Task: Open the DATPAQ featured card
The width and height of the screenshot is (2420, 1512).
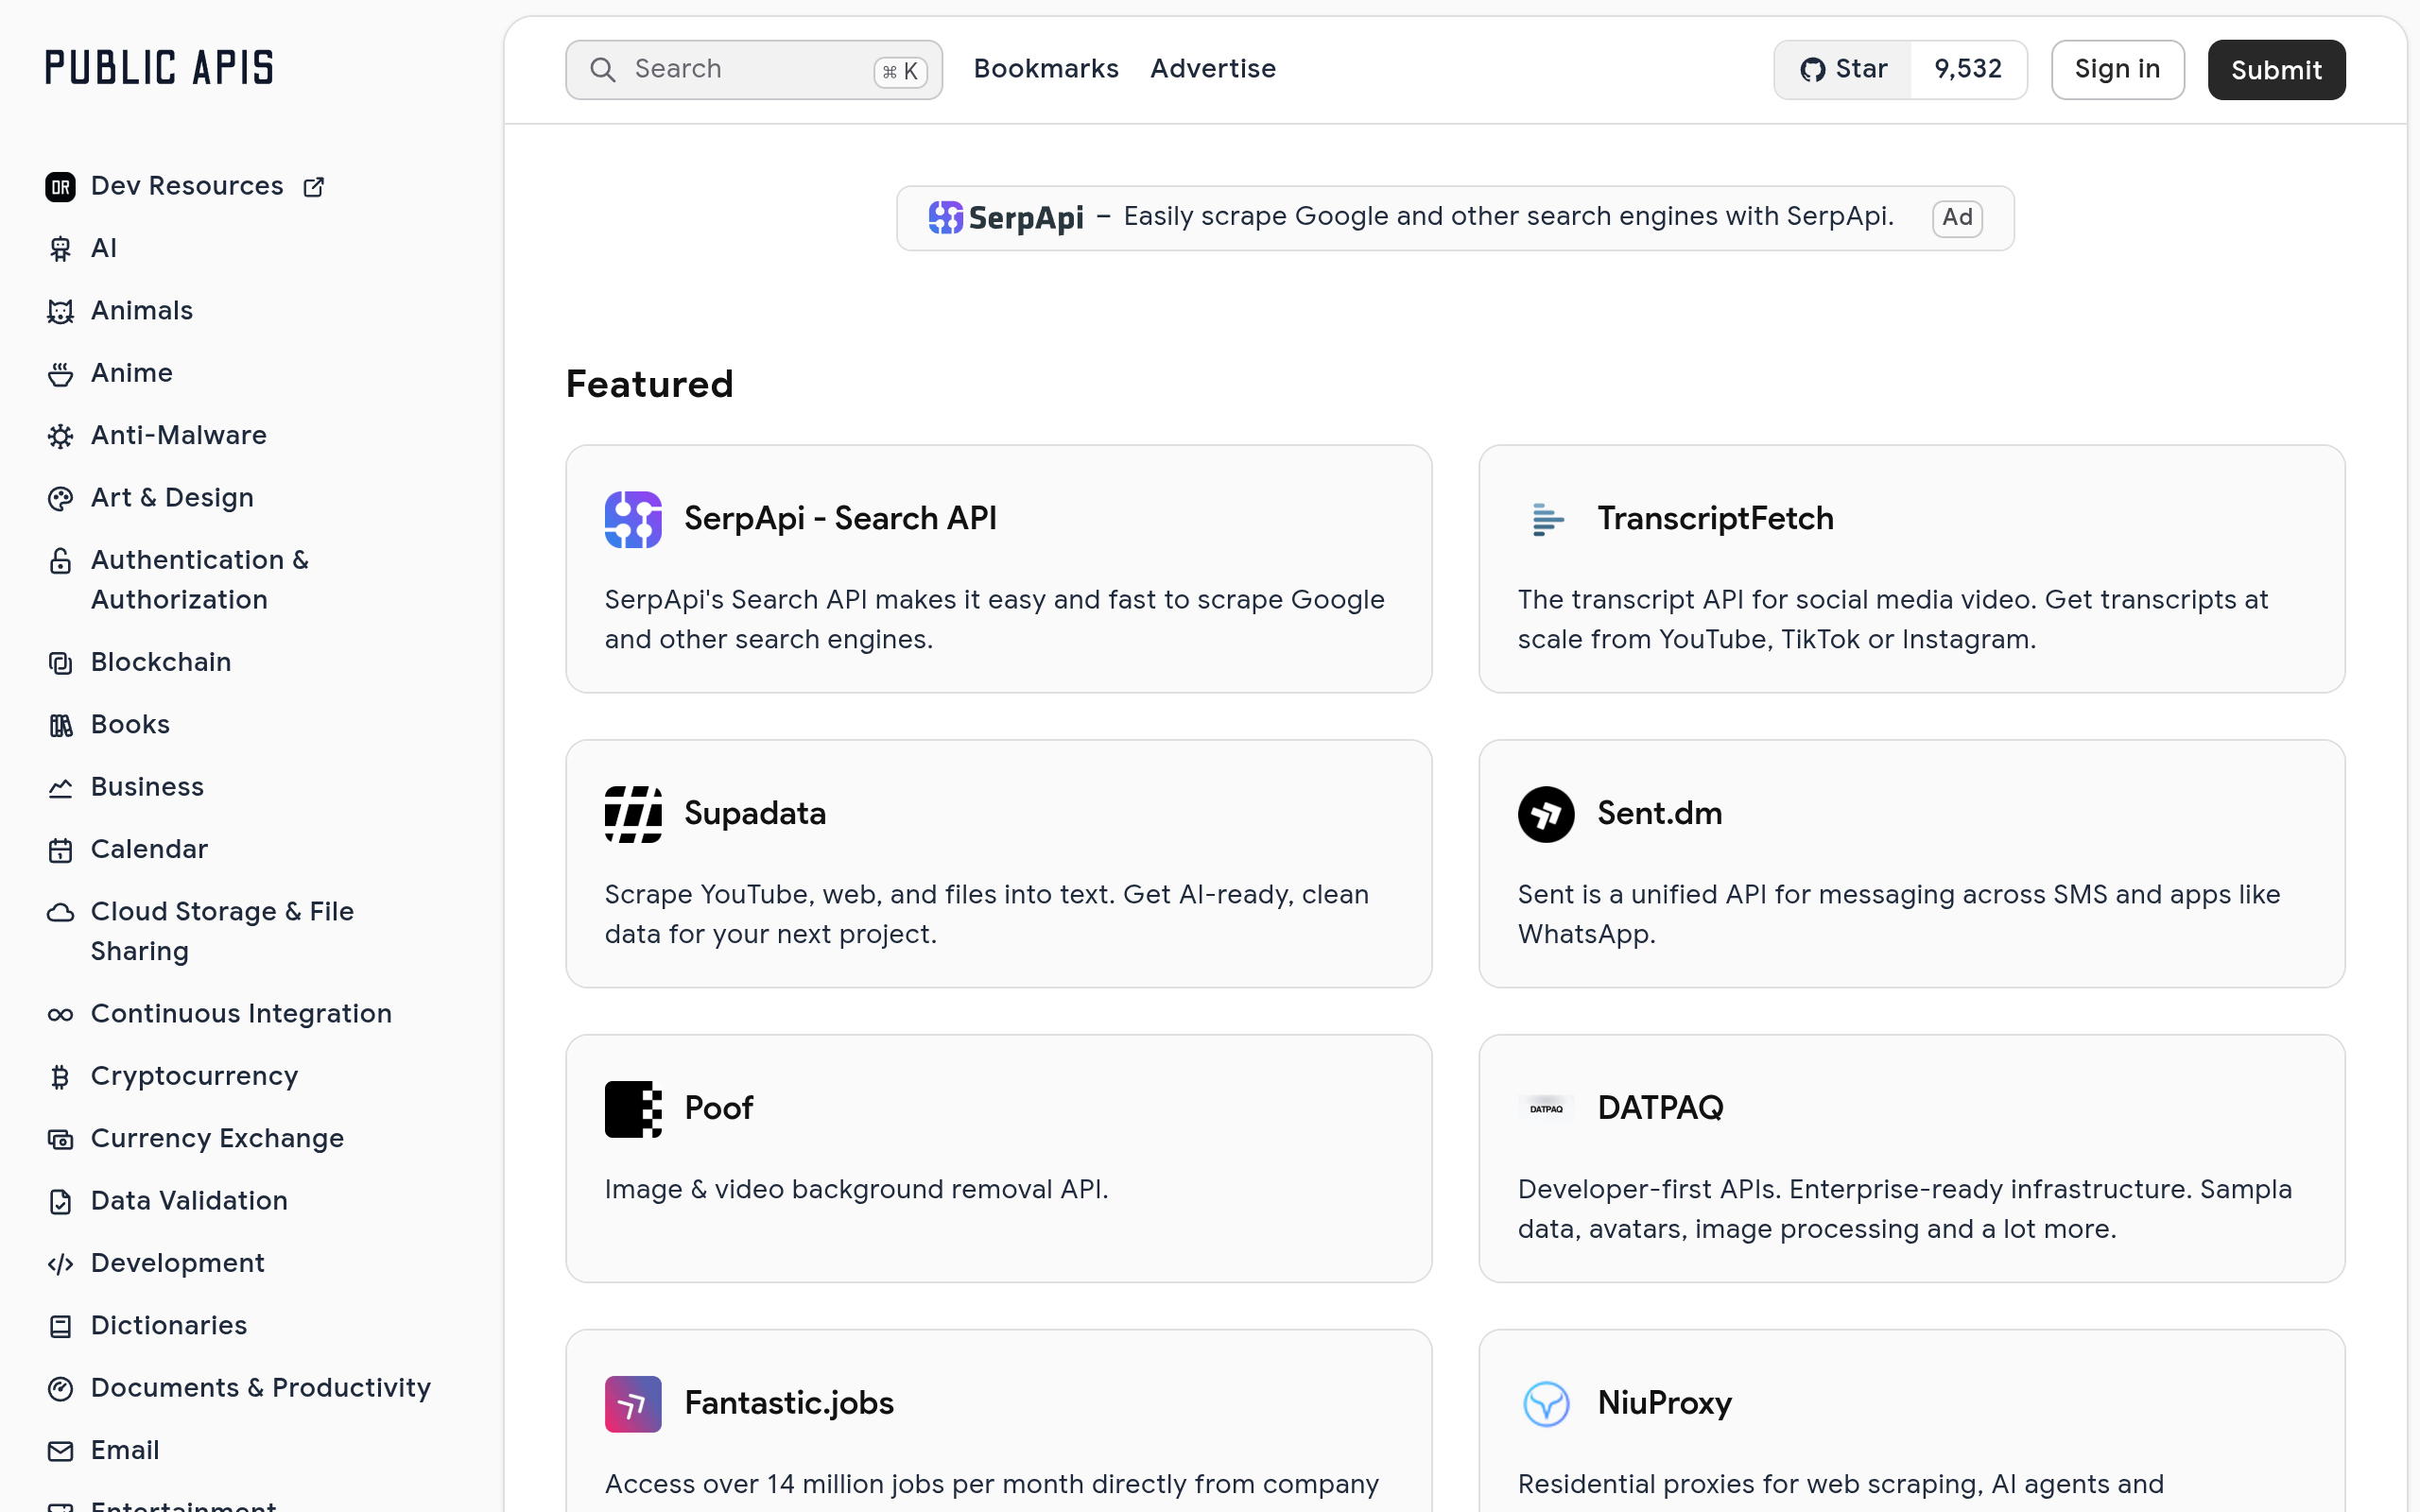Action: click(x=1911, y=1158)
